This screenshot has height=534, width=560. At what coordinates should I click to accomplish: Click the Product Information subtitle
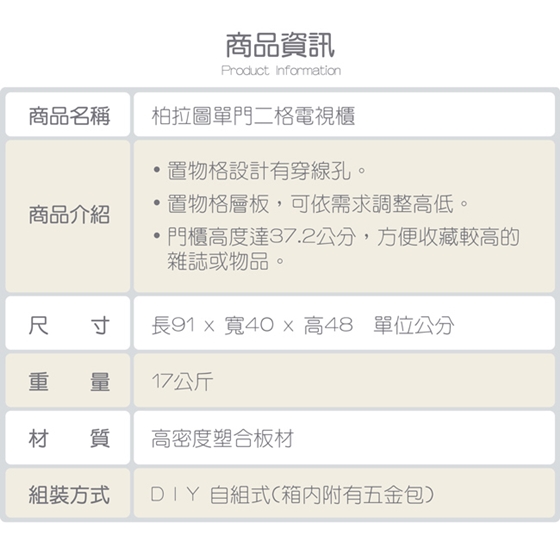click(281, 70)
